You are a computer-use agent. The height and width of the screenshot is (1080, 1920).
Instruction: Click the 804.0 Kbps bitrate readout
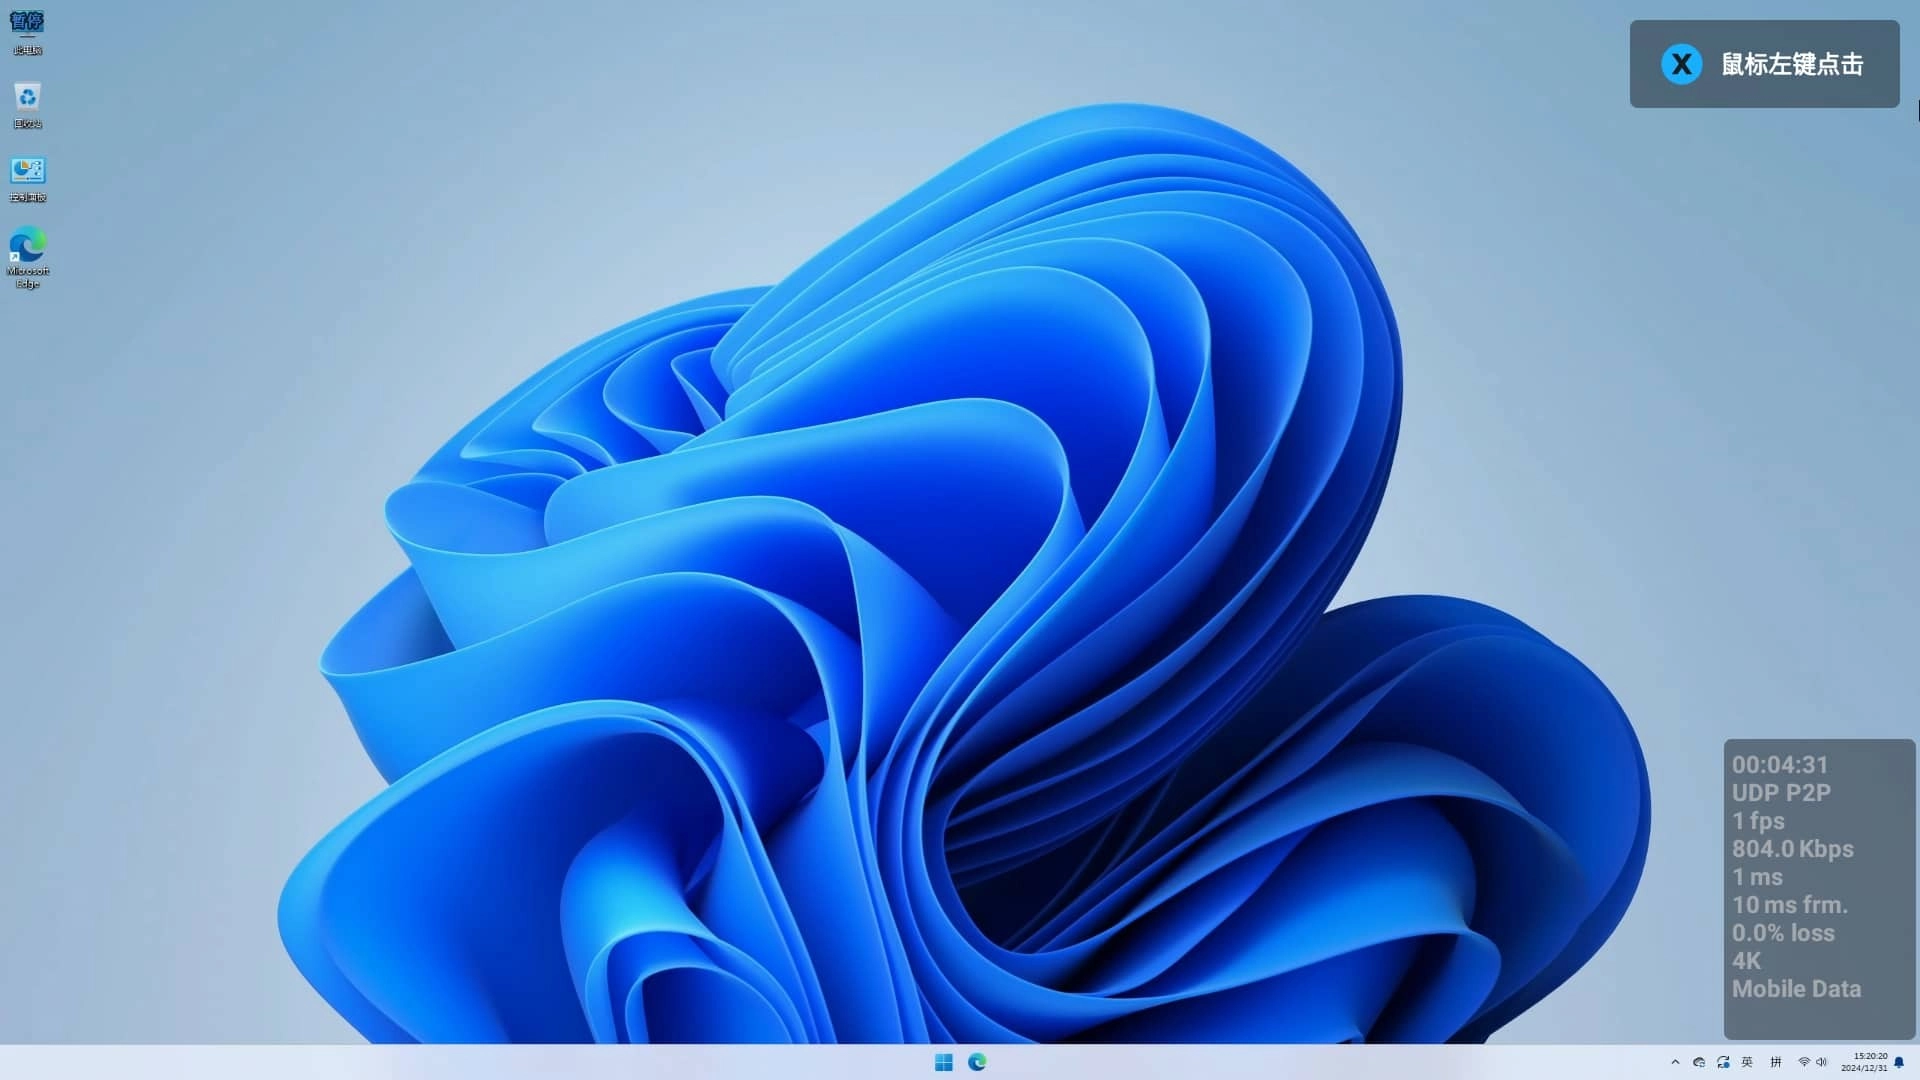[x=1792, y=849]
